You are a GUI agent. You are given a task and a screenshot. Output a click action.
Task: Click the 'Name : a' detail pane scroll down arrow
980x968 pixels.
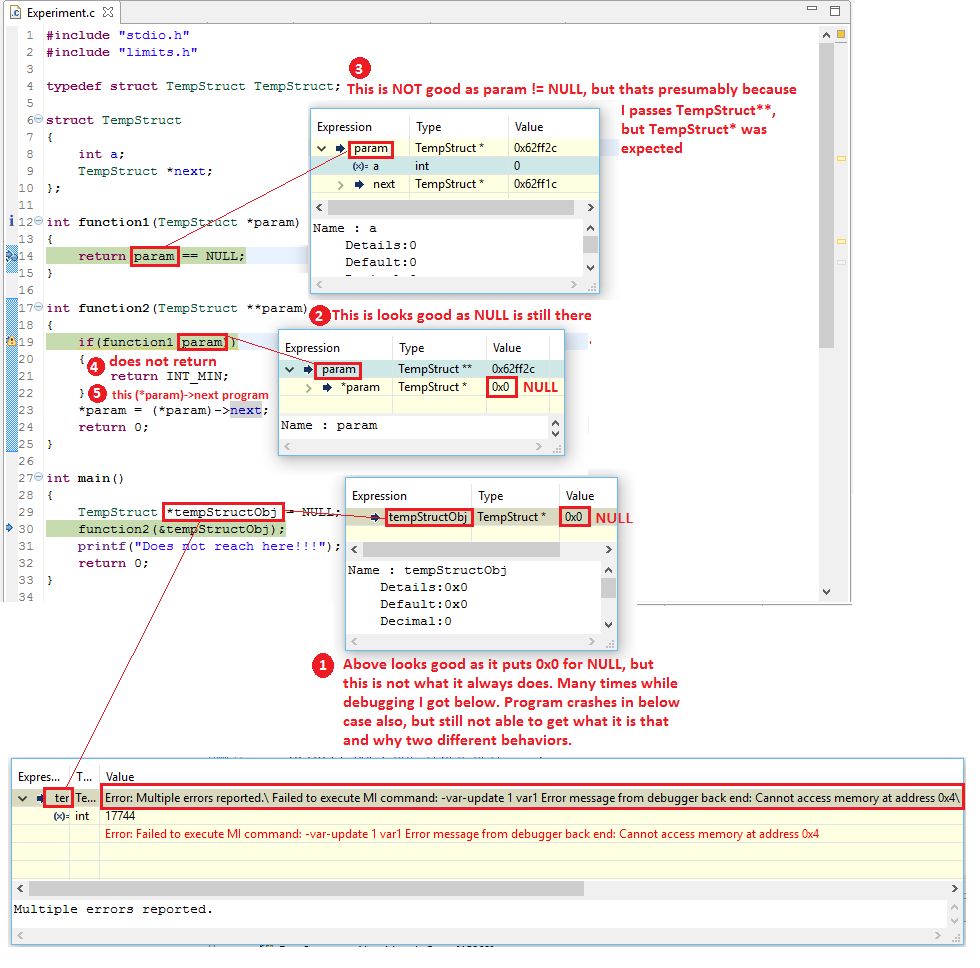(590, 267)
